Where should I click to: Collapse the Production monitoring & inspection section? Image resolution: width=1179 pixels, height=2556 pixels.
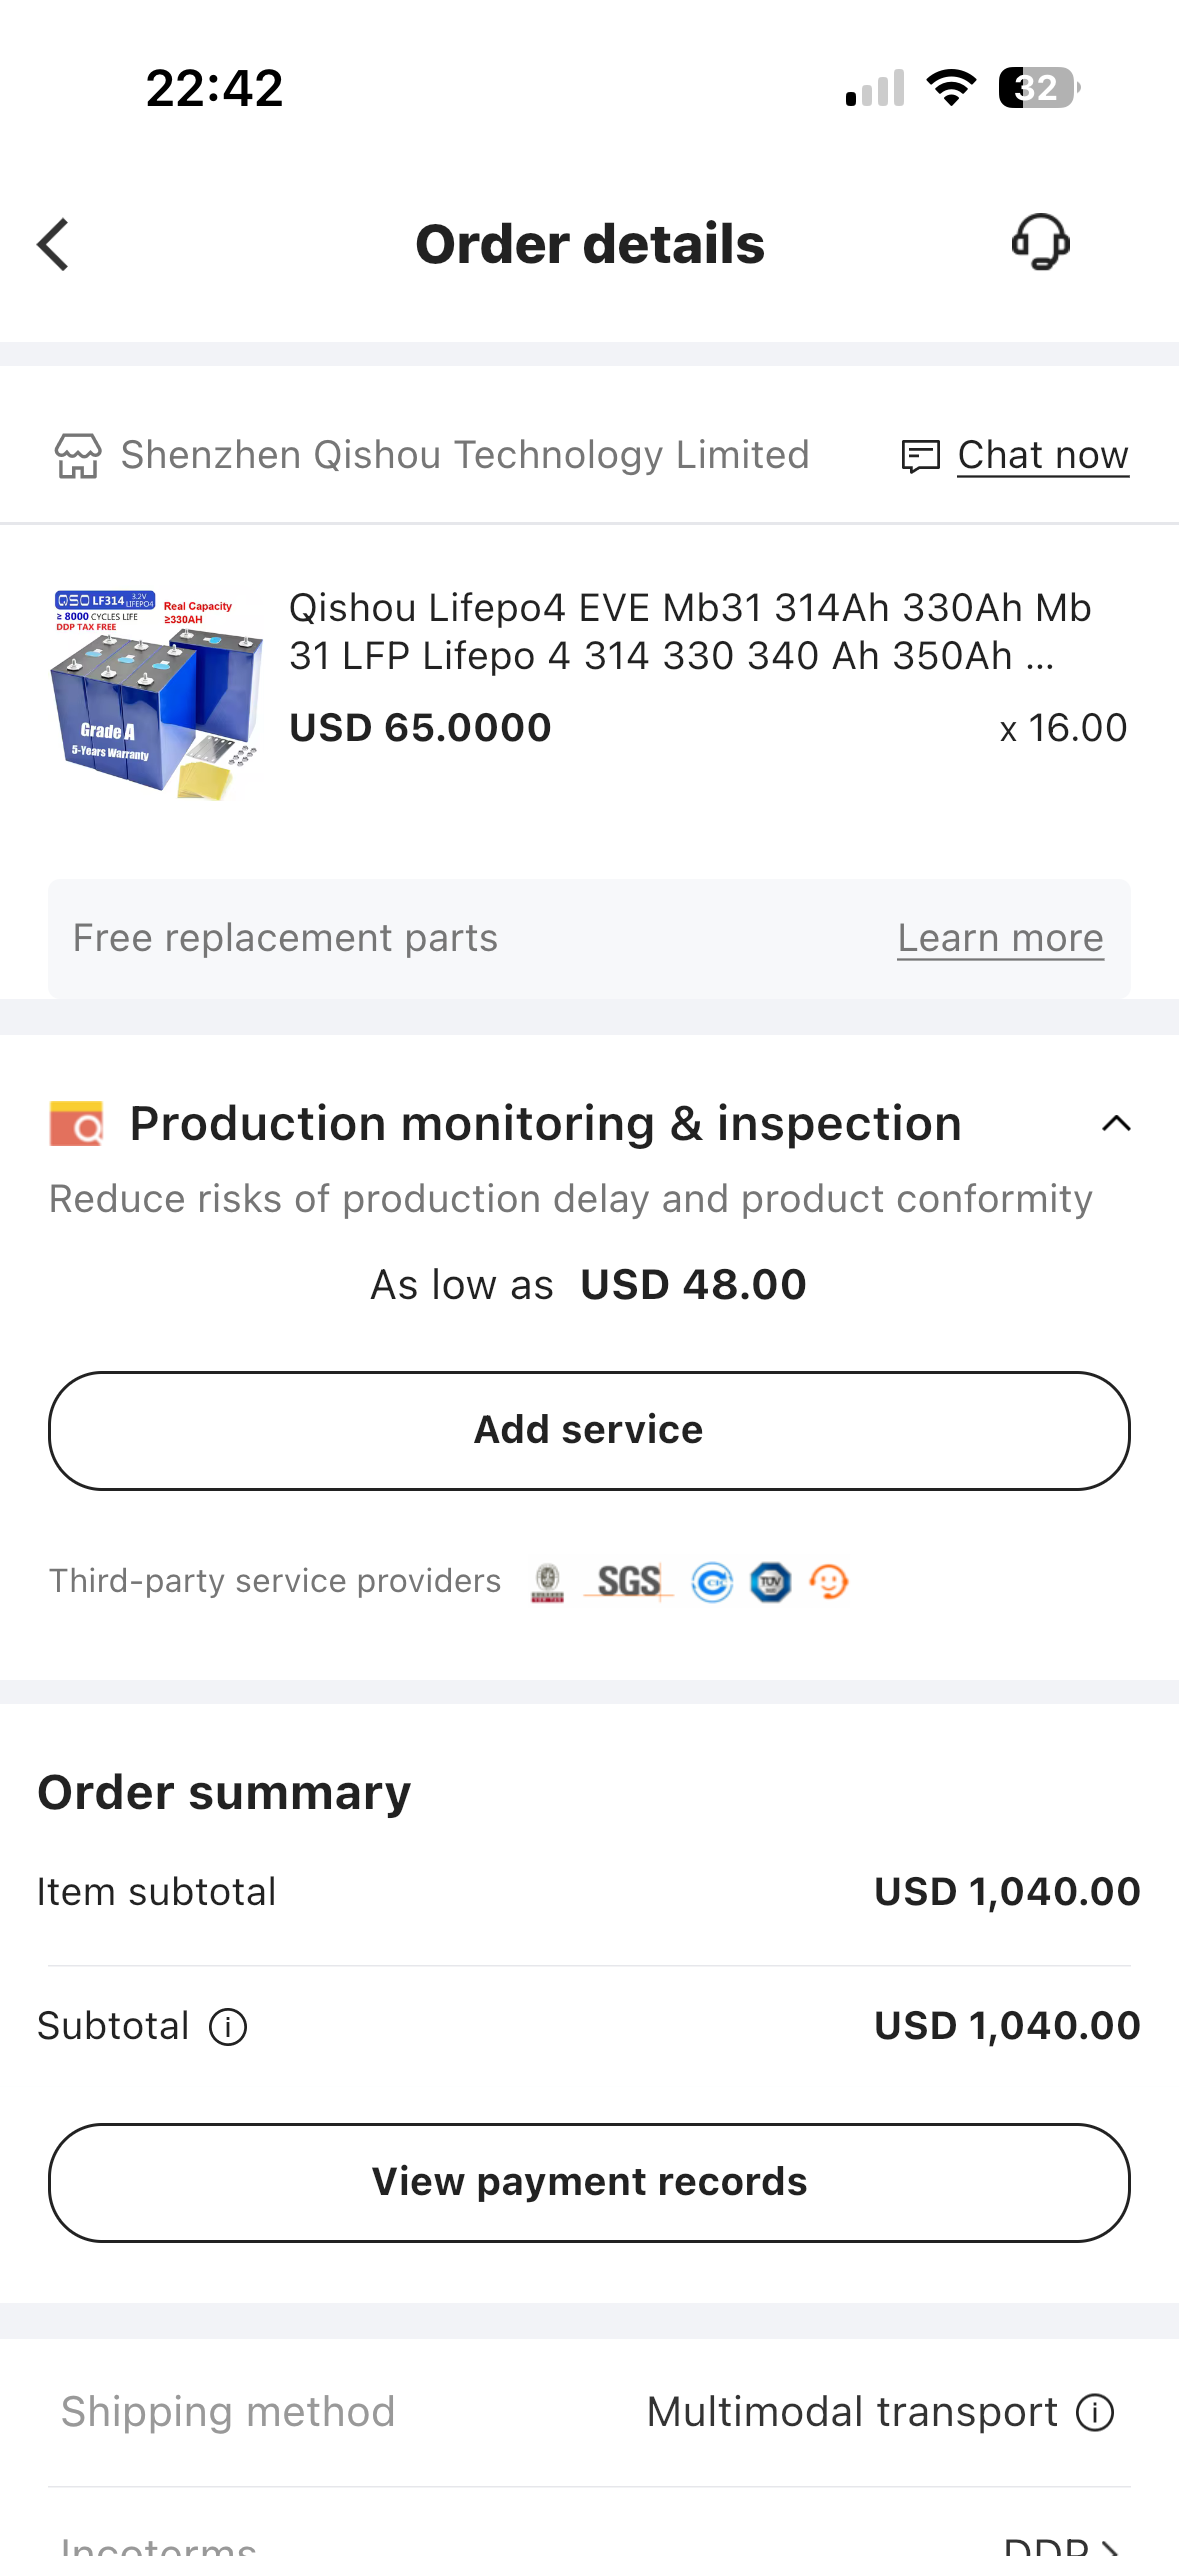[1116, 1124]
